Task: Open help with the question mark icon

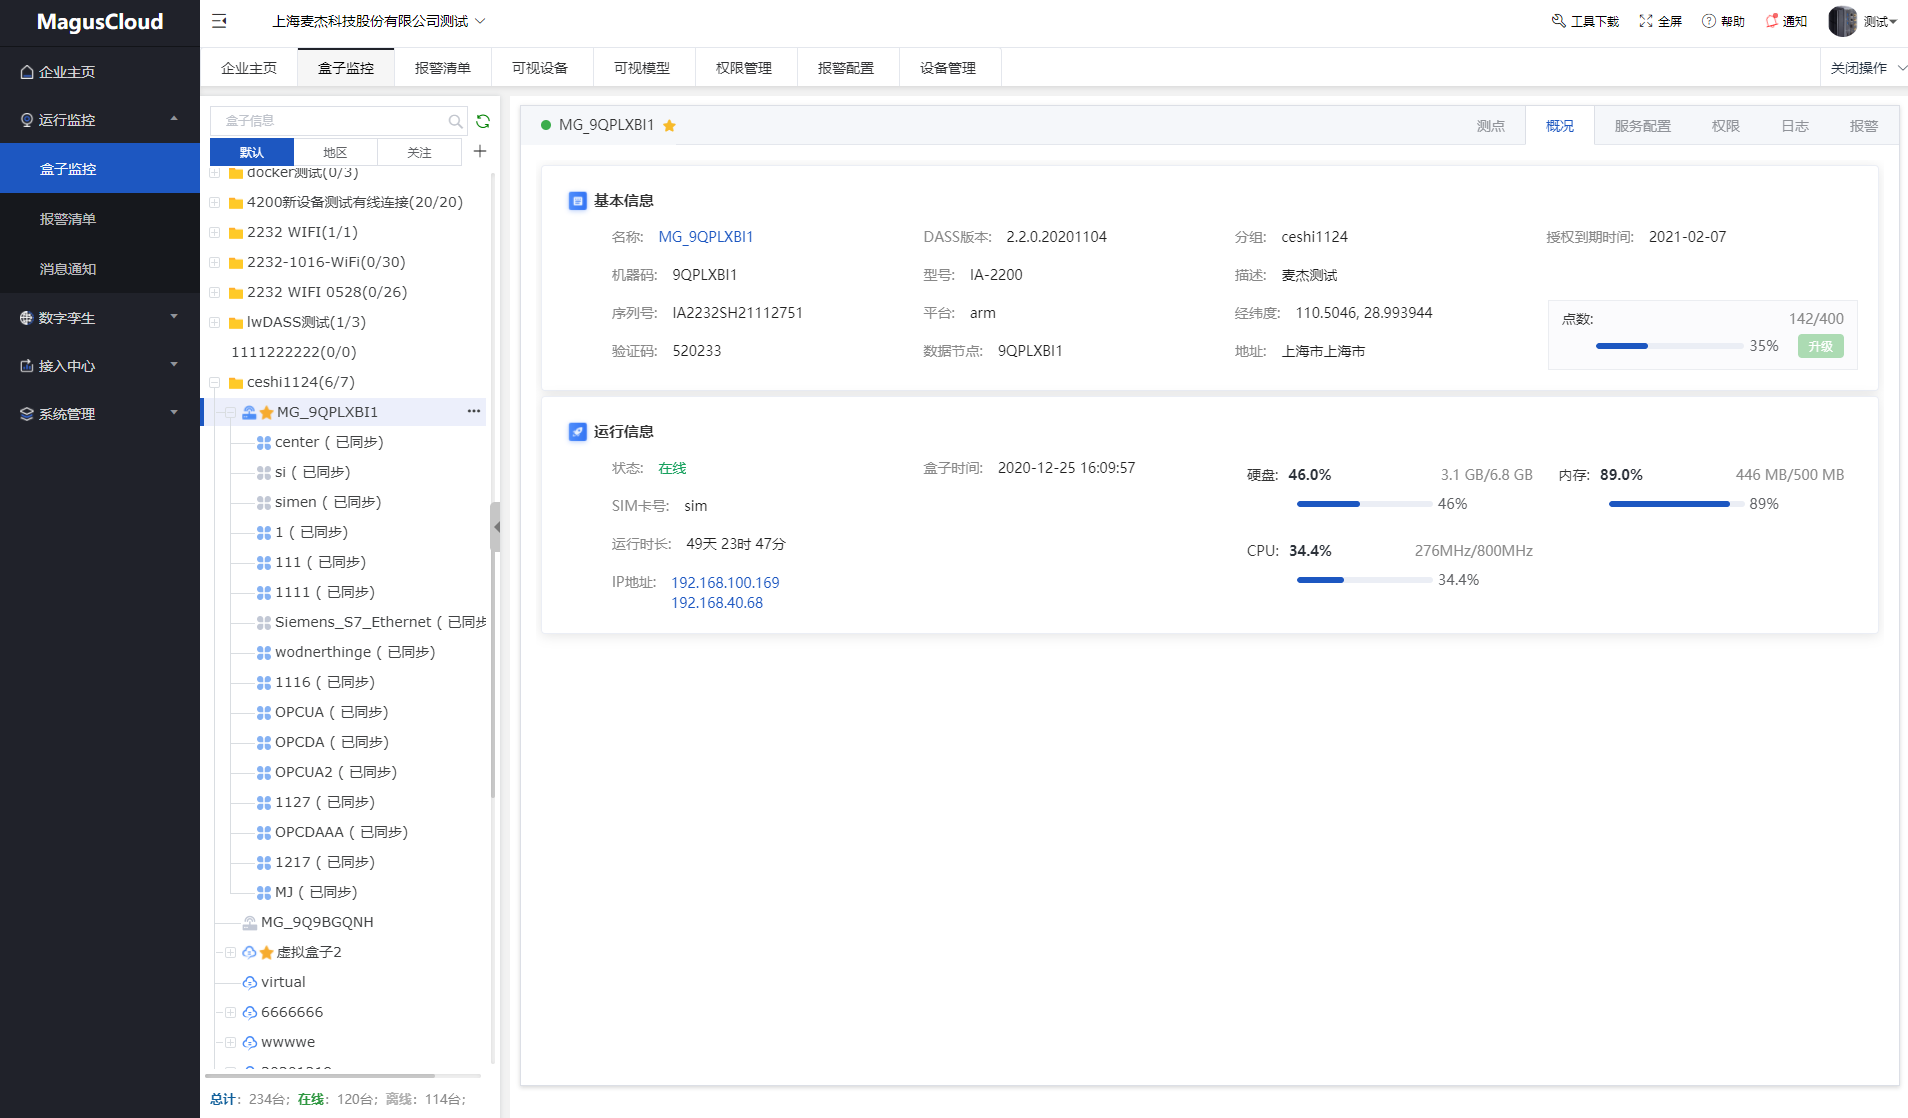Action: coord(1709,21)
